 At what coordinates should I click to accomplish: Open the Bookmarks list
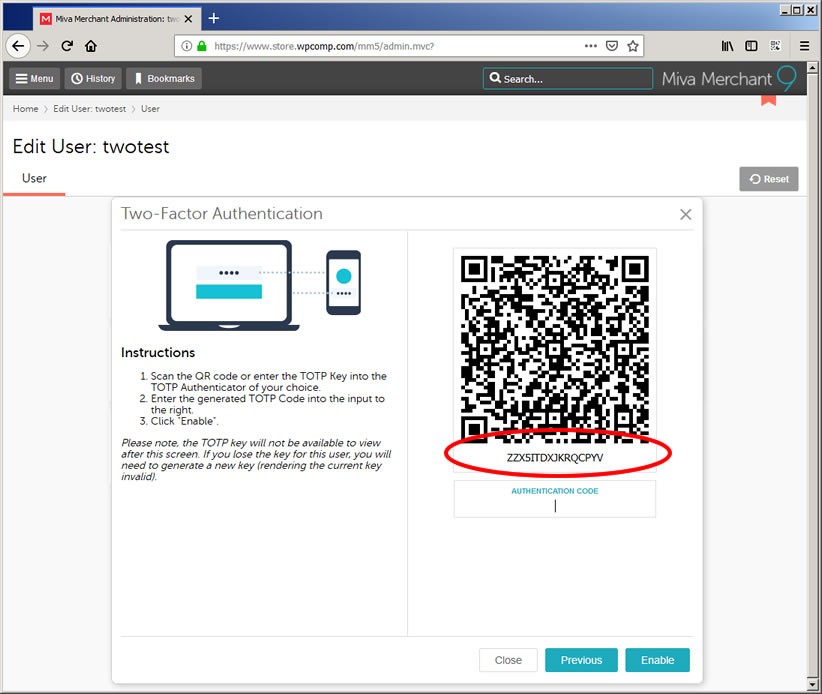tap(165, 79)
